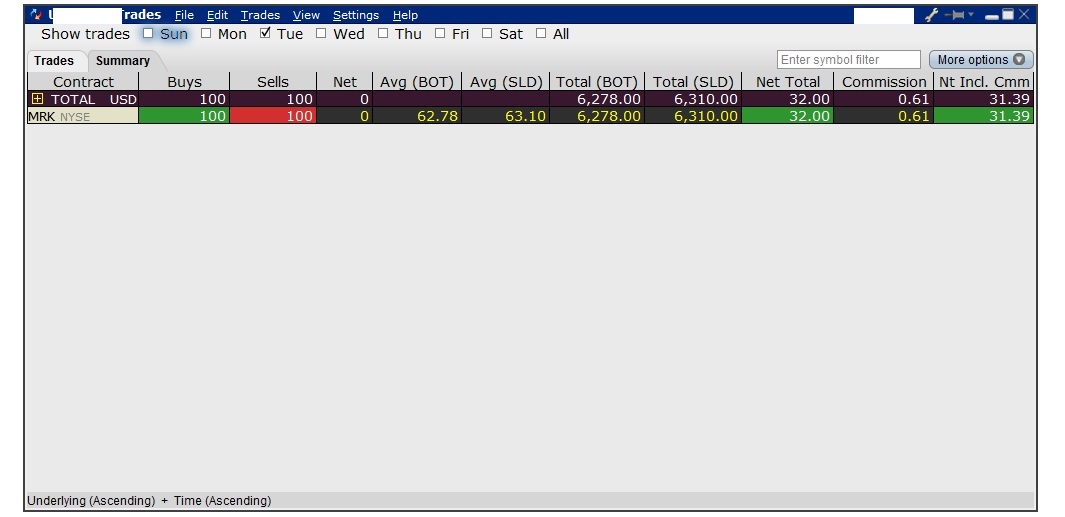This screenshot has height=517, width=1065.
Task: Click the Show trades label
Action: pos(85,34)
